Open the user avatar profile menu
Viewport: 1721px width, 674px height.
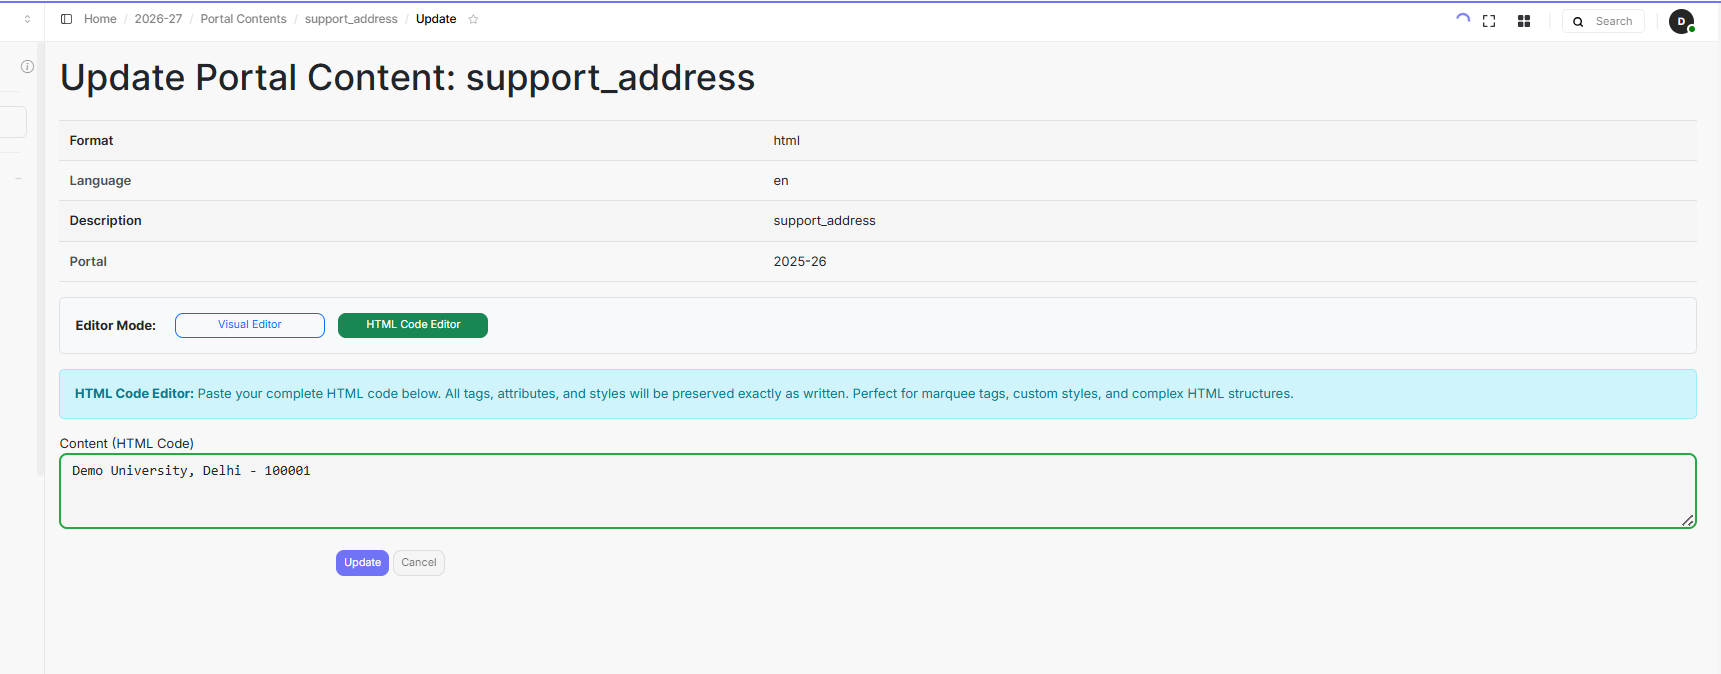coord(1681,21)
